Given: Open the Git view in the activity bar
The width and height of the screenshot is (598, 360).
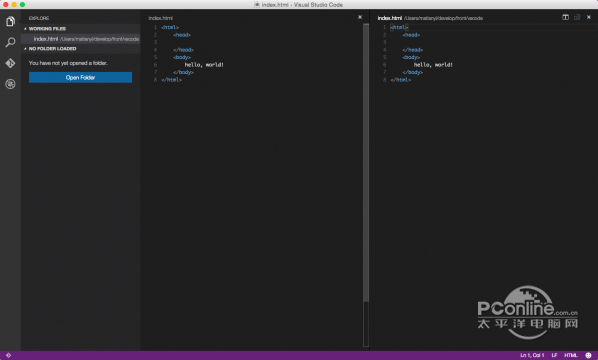Looking at the screenshot, I should (10, 63).
